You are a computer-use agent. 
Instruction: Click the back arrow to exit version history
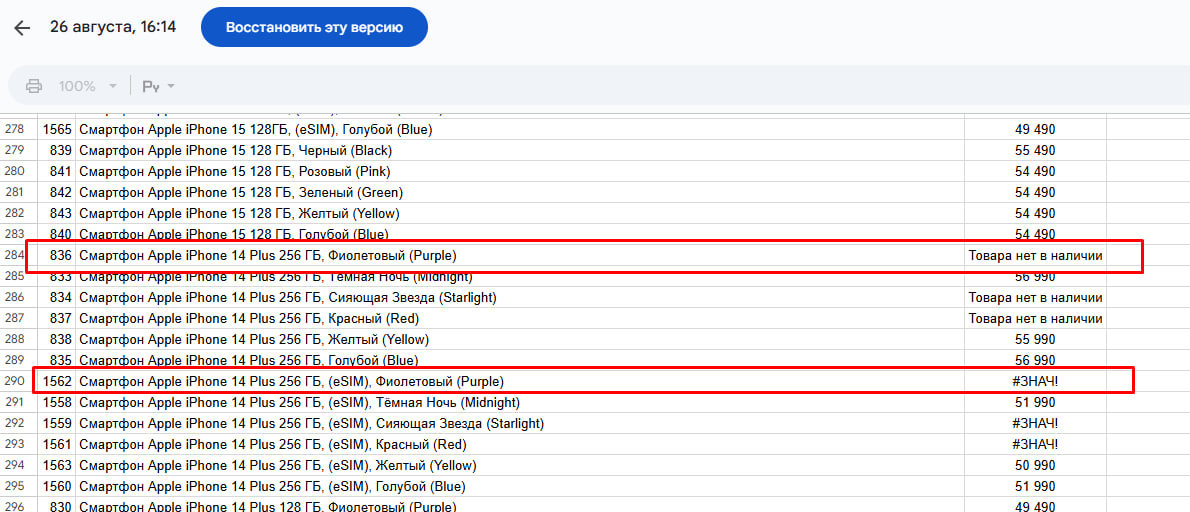[x=22, y=28]
